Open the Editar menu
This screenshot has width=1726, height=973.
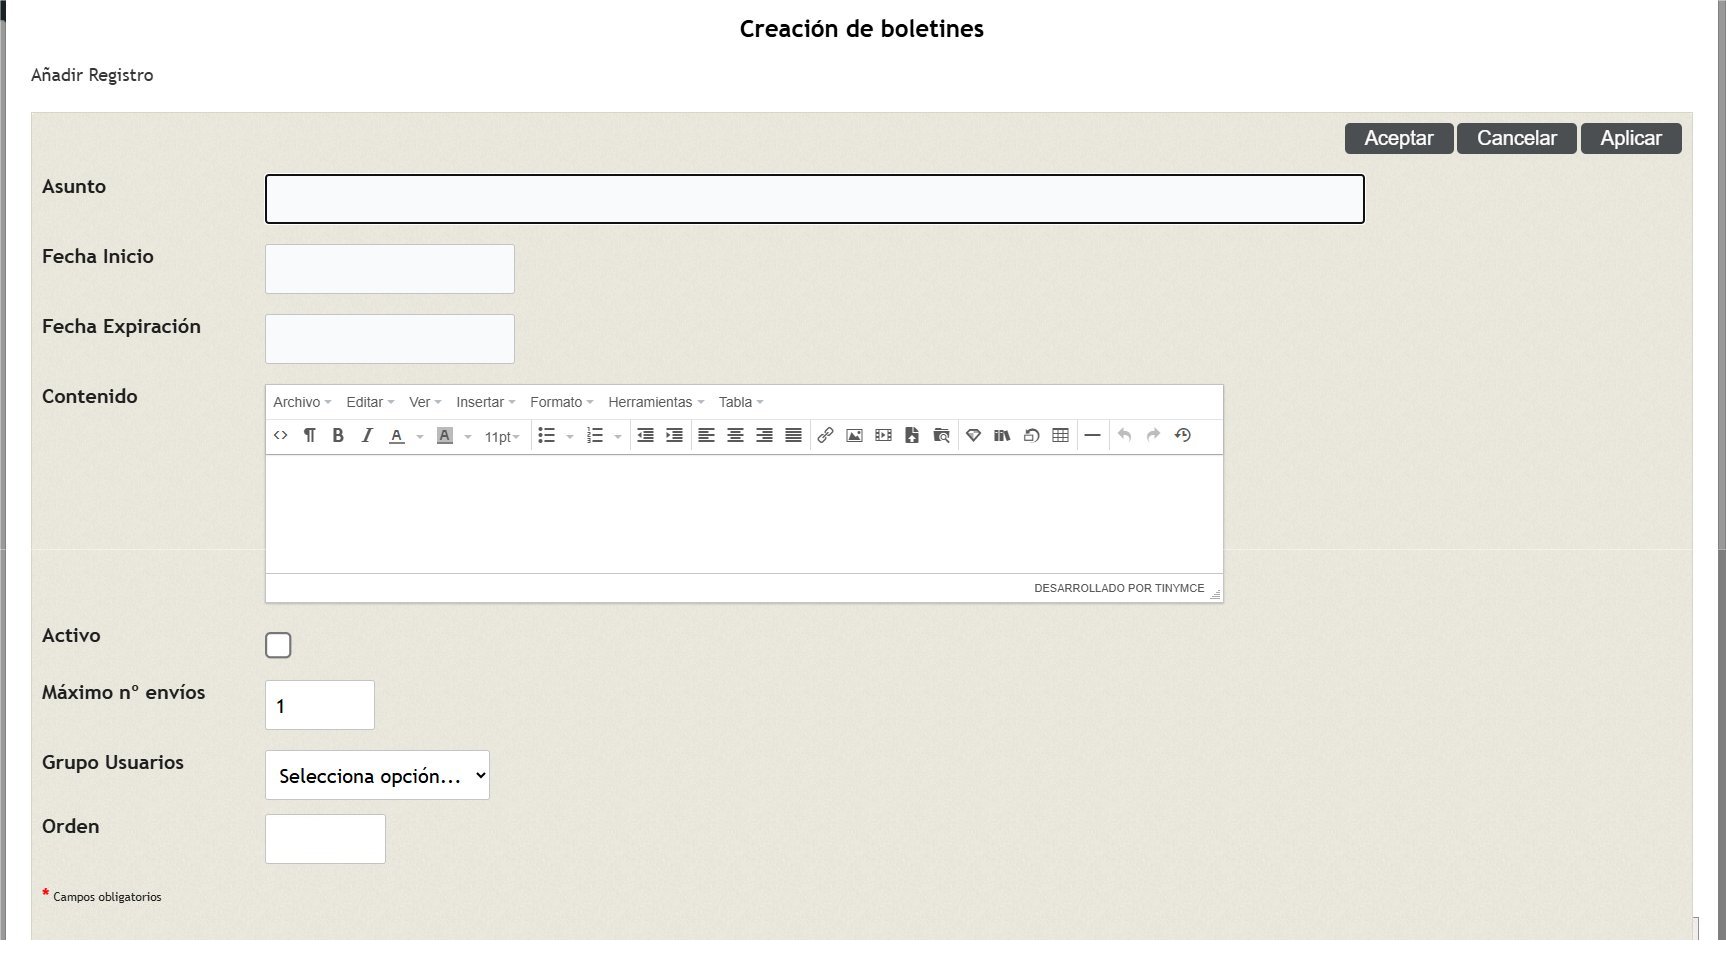(370, 402)
